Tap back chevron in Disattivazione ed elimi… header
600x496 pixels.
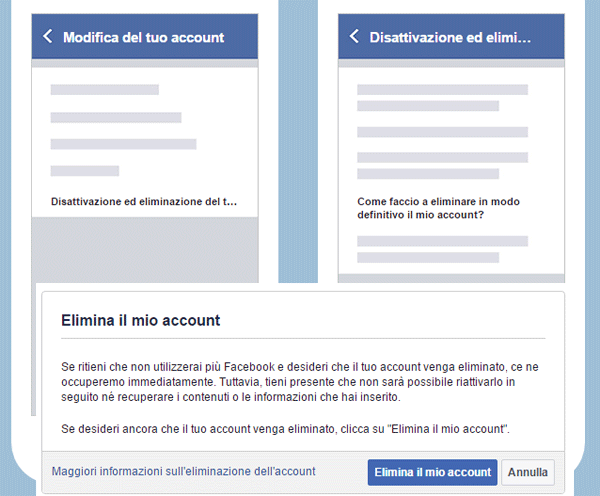[x=354, y=37]
